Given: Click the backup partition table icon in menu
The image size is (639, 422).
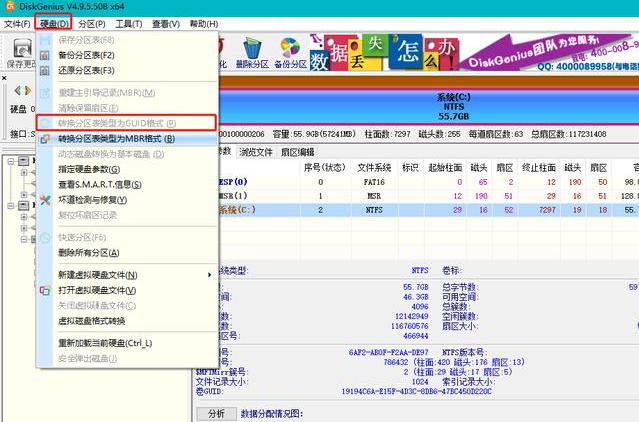Looking at the screenshot, I should click(45, 55).
